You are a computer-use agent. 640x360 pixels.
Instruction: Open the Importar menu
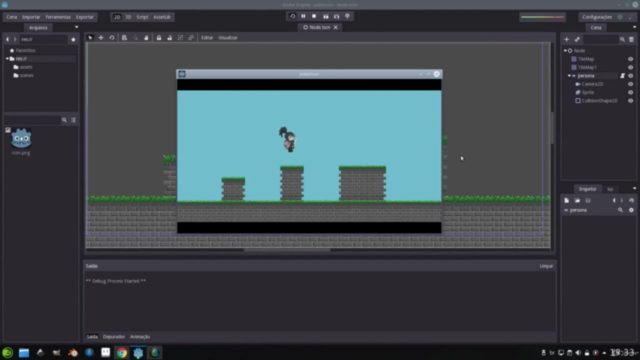pyautogui.click(x=31, y=17)
